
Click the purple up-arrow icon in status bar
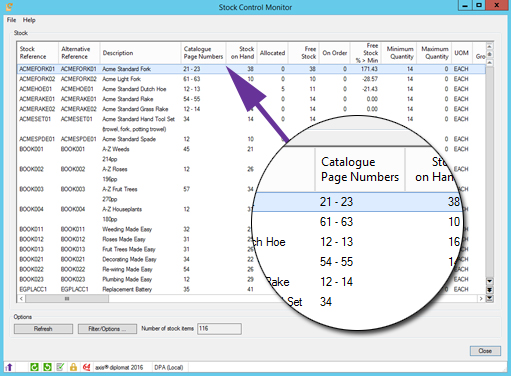pos(9,367)
